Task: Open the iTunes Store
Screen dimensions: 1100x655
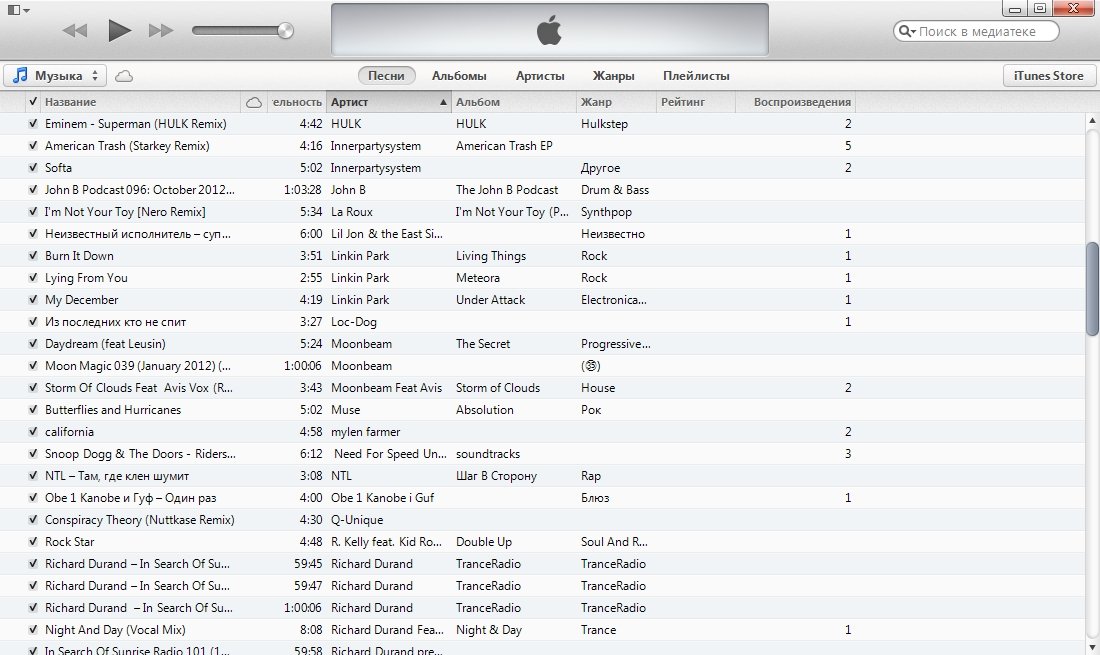Action: click(x=1048, y=76)
